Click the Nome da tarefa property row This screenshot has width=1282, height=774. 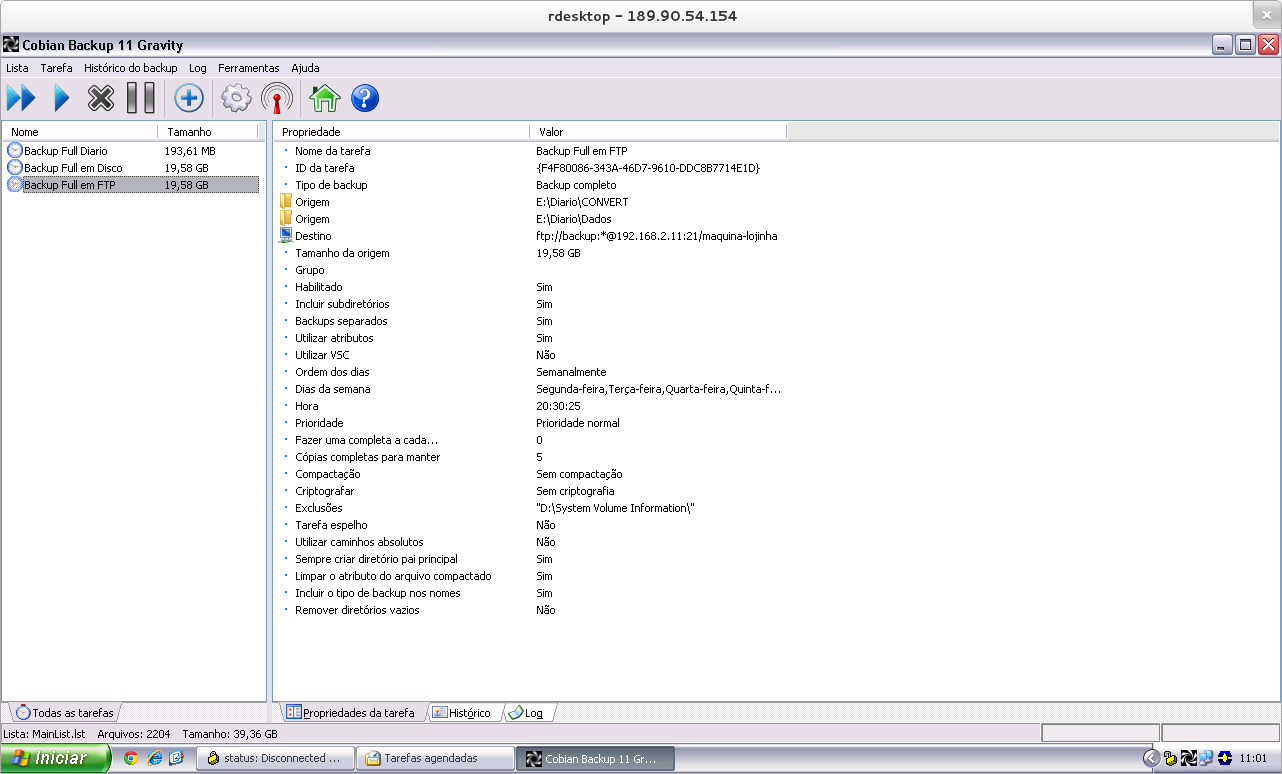click(x=332, y=150)
